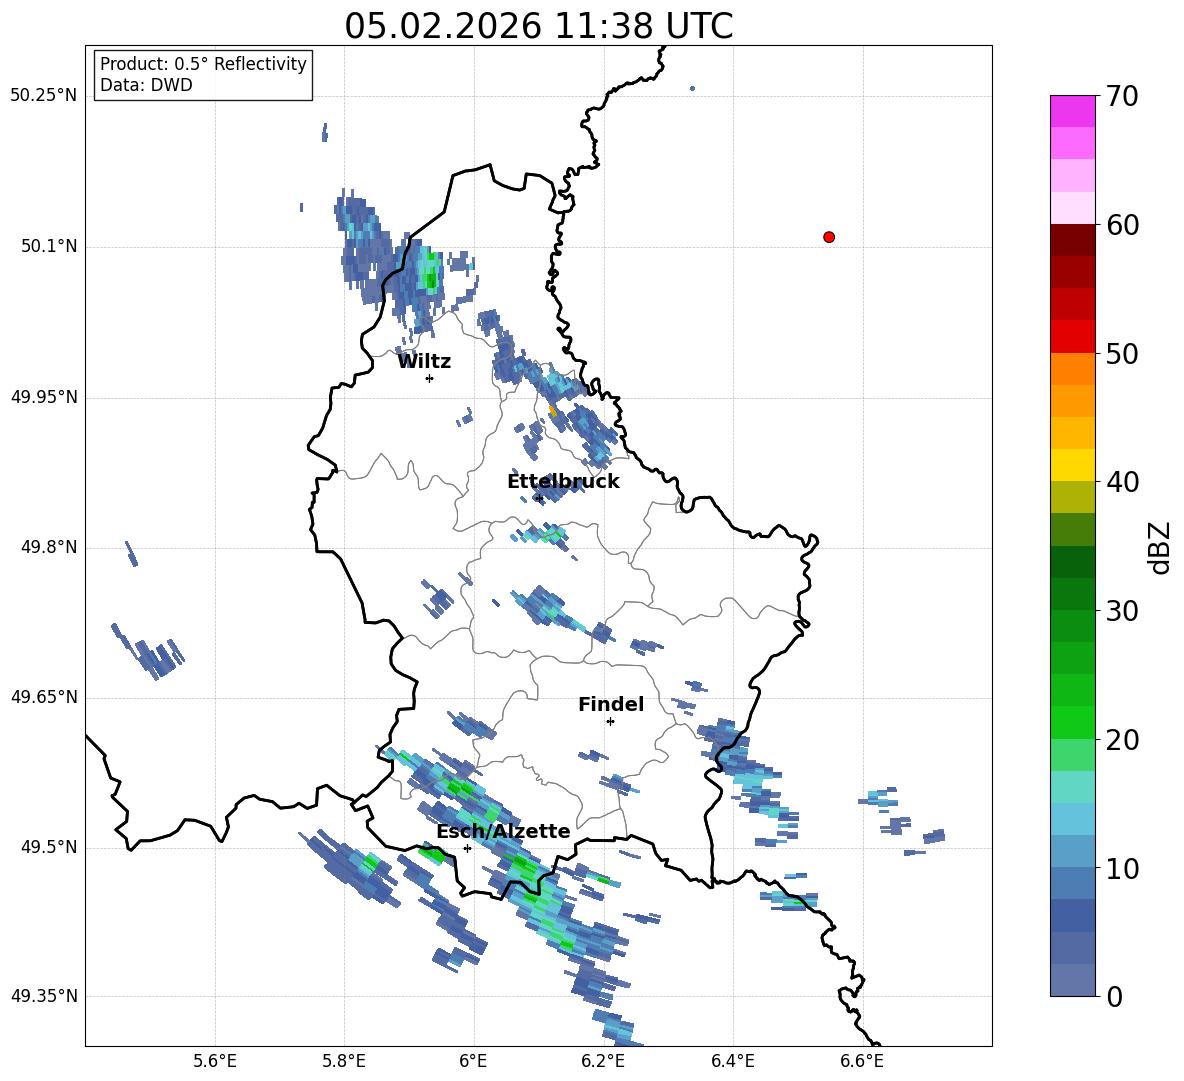Click the 49.95°N latitude label

(x=44, y=397)
